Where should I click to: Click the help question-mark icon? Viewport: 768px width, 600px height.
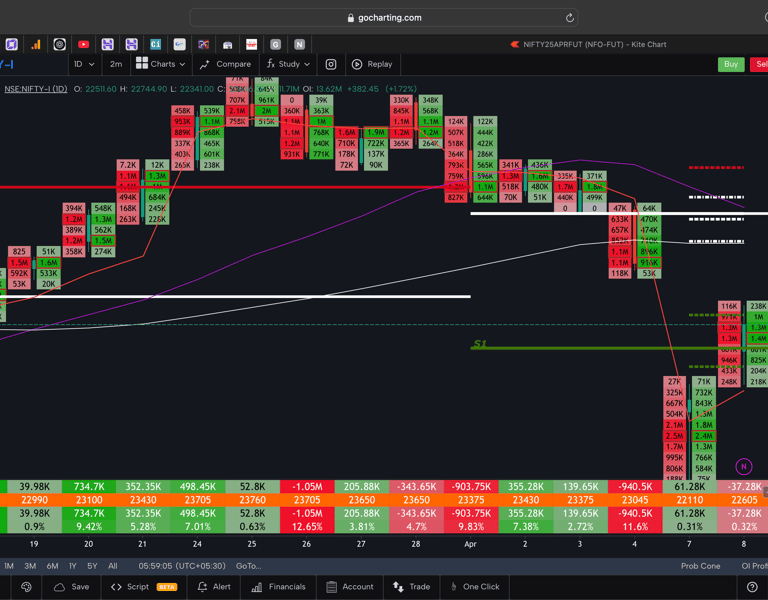tap(752, 587)
